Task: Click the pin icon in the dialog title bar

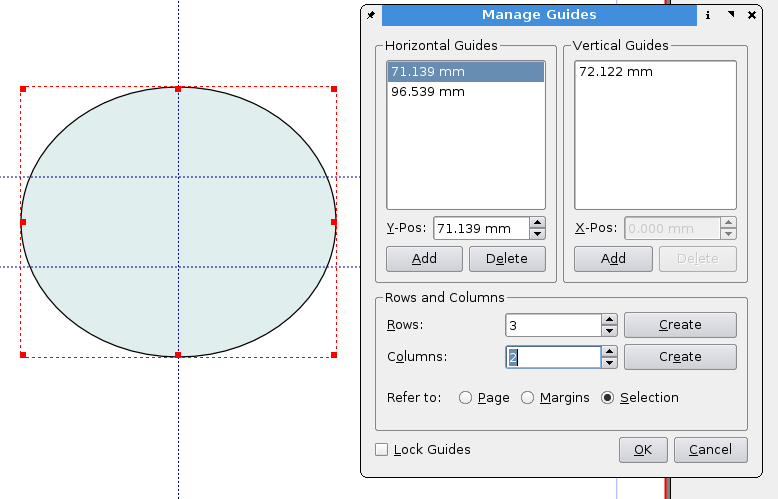Action: point(371,15)
